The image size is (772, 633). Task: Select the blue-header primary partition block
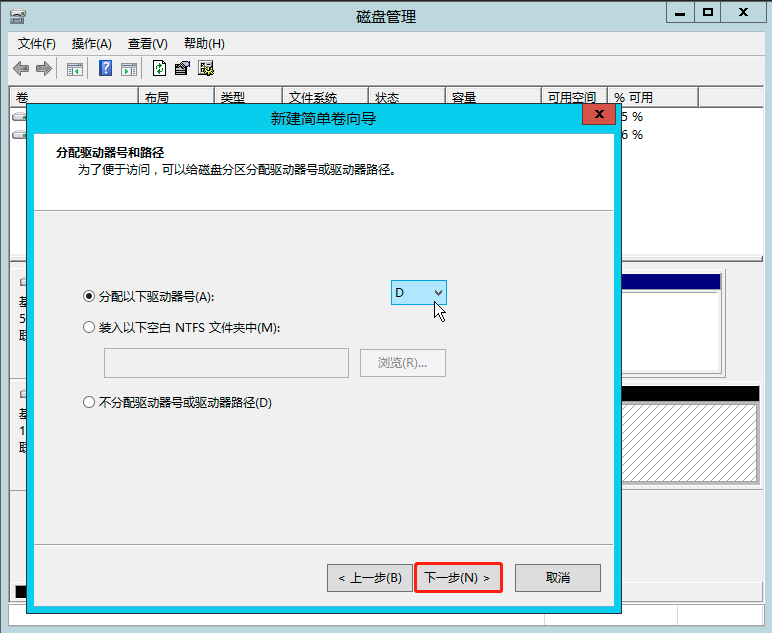pyautogui.click(x=671, y=323)
